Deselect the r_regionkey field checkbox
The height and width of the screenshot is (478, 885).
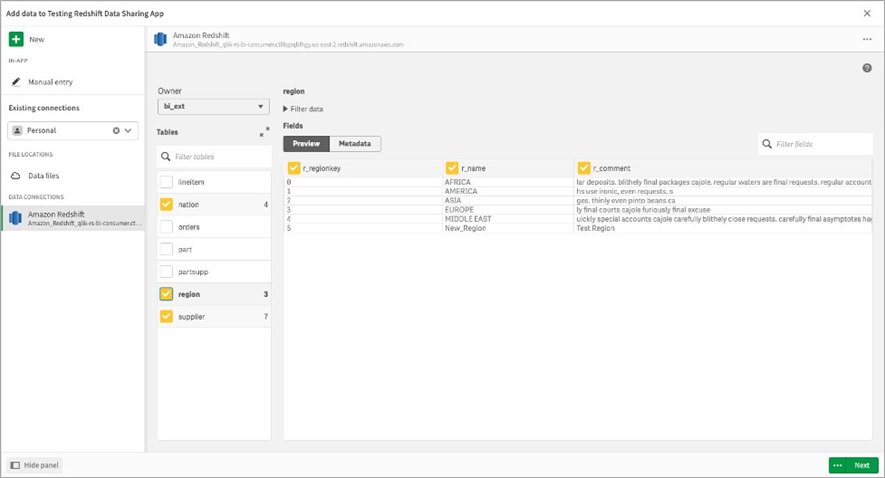pyautogui.click(x=293, y=168)
